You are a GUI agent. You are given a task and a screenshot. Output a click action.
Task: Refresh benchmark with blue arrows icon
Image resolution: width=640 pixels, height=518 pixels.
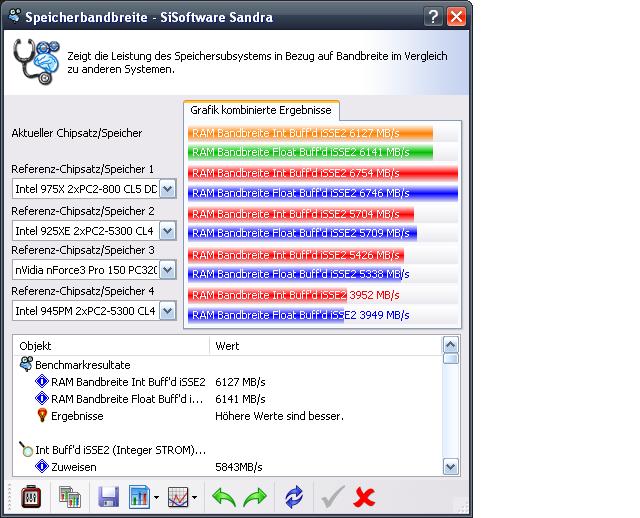tap(294, 497)
